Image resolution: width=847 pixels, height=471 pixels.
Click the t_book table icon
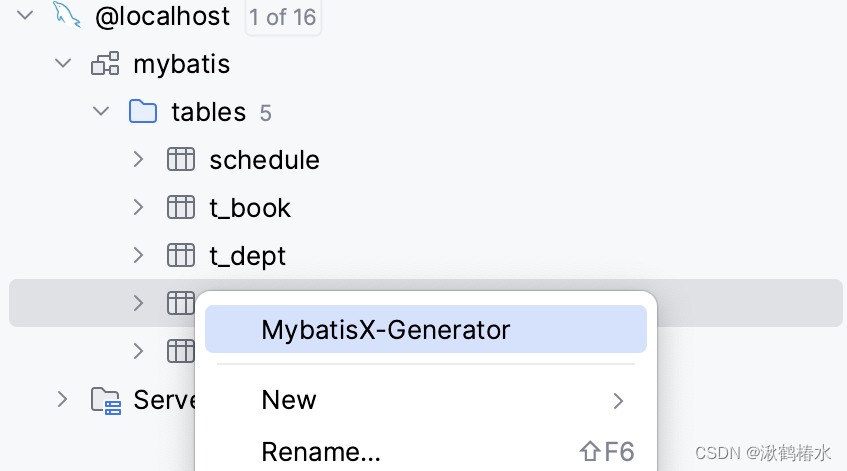click(180, 207)
